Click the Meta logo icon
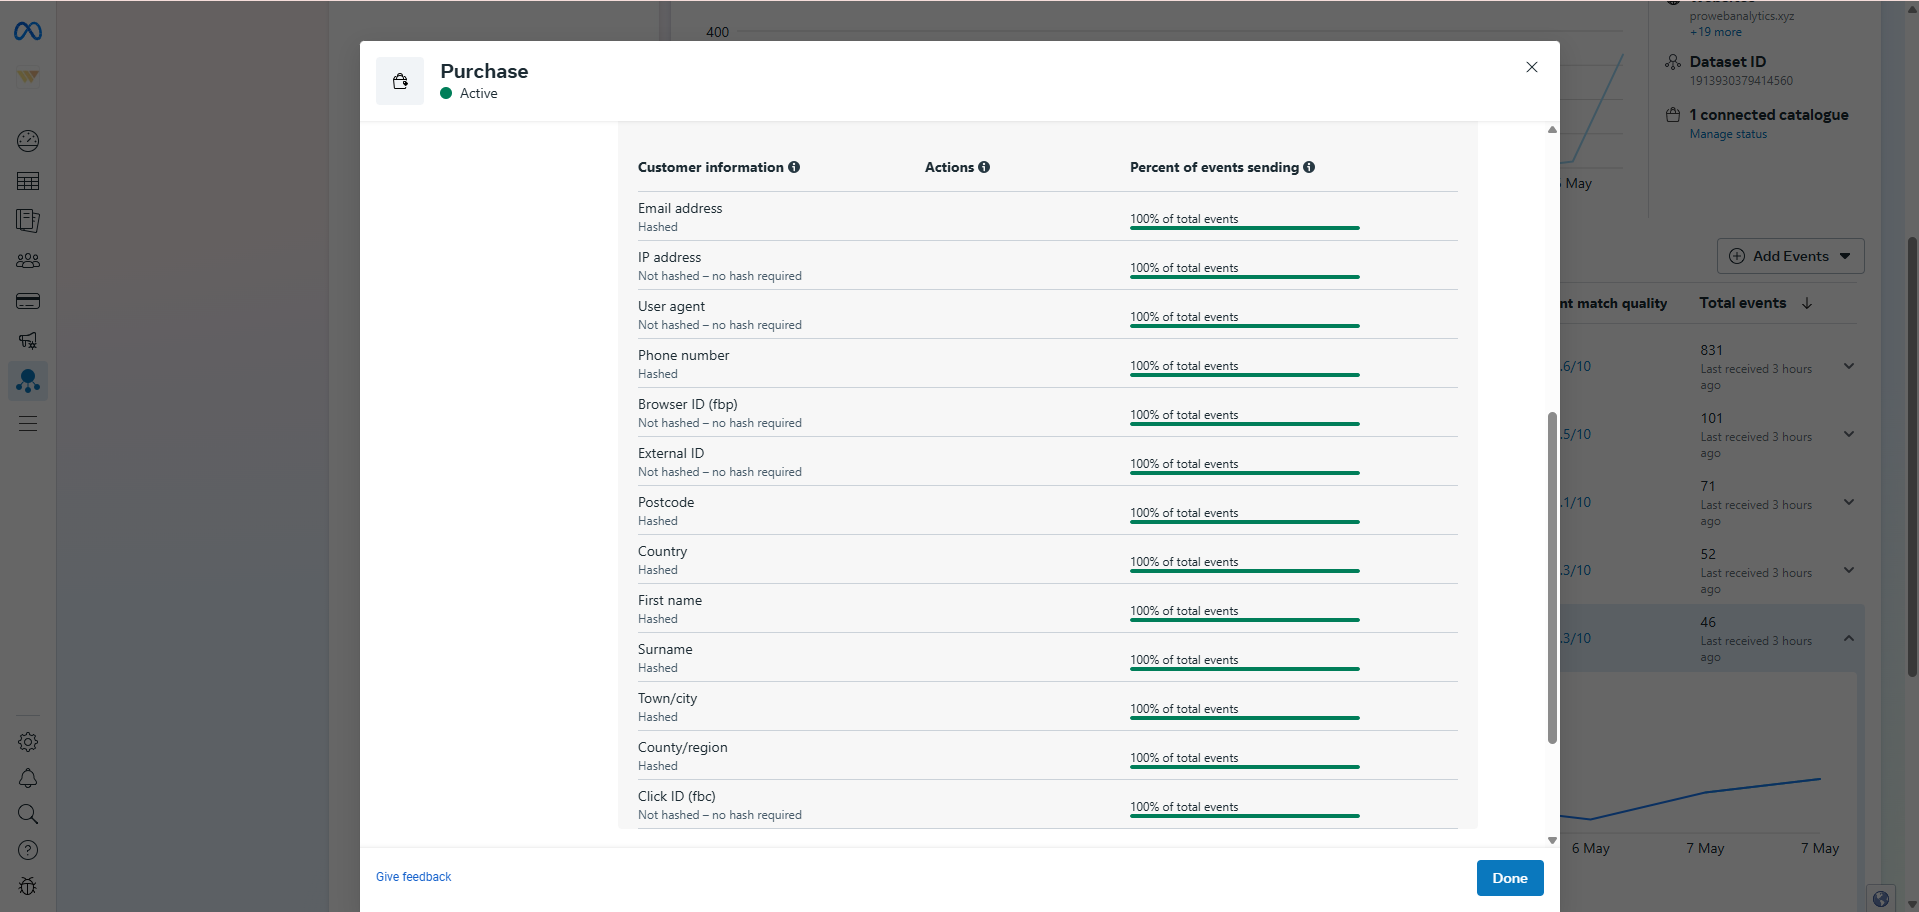 (x=28, y=32)
